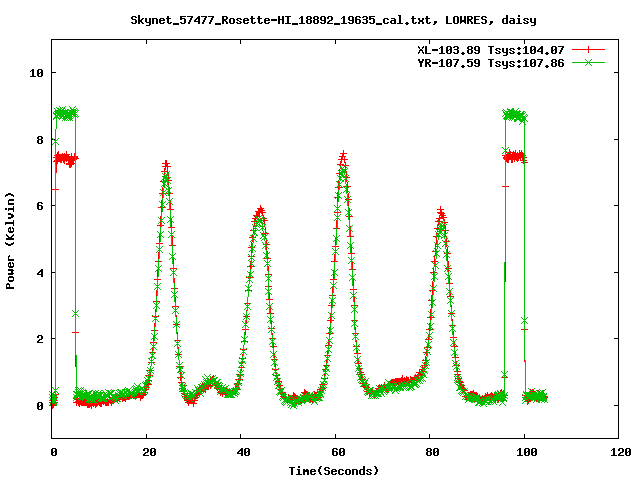Click the small bump near 33 seconds
Viewport: 640px width, 480px height.
tap(210, 382)
